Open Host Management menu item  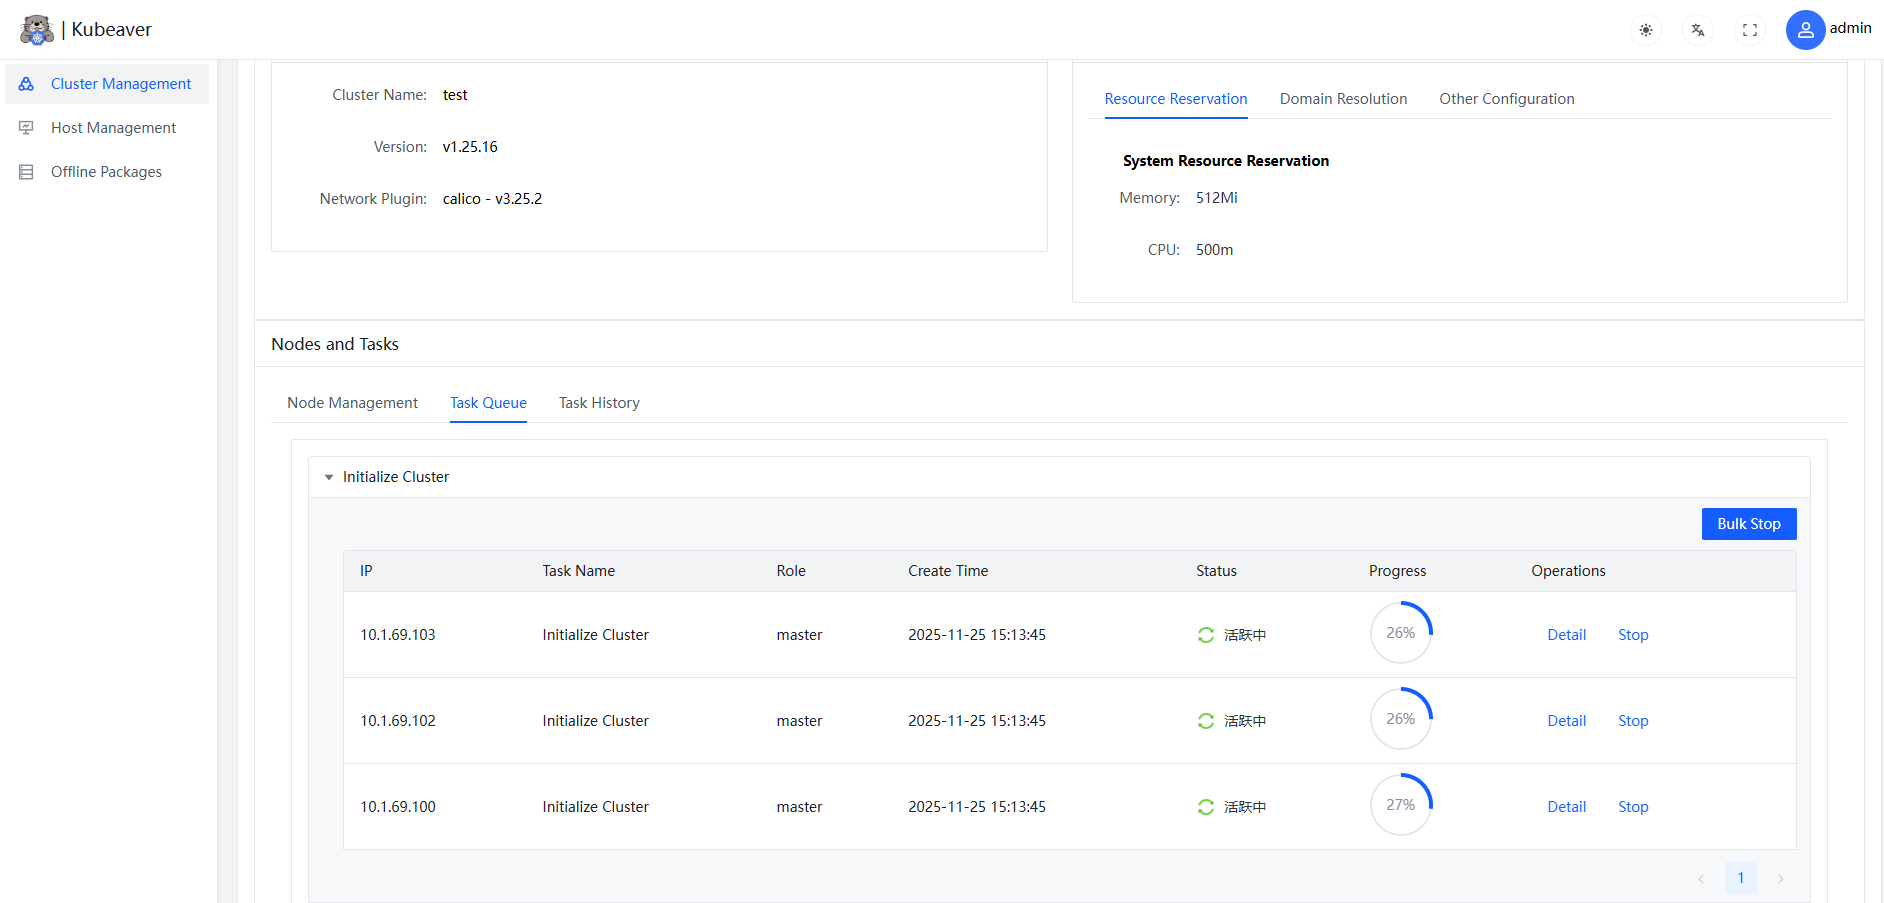pyautogui.click(x=107, y=128)
